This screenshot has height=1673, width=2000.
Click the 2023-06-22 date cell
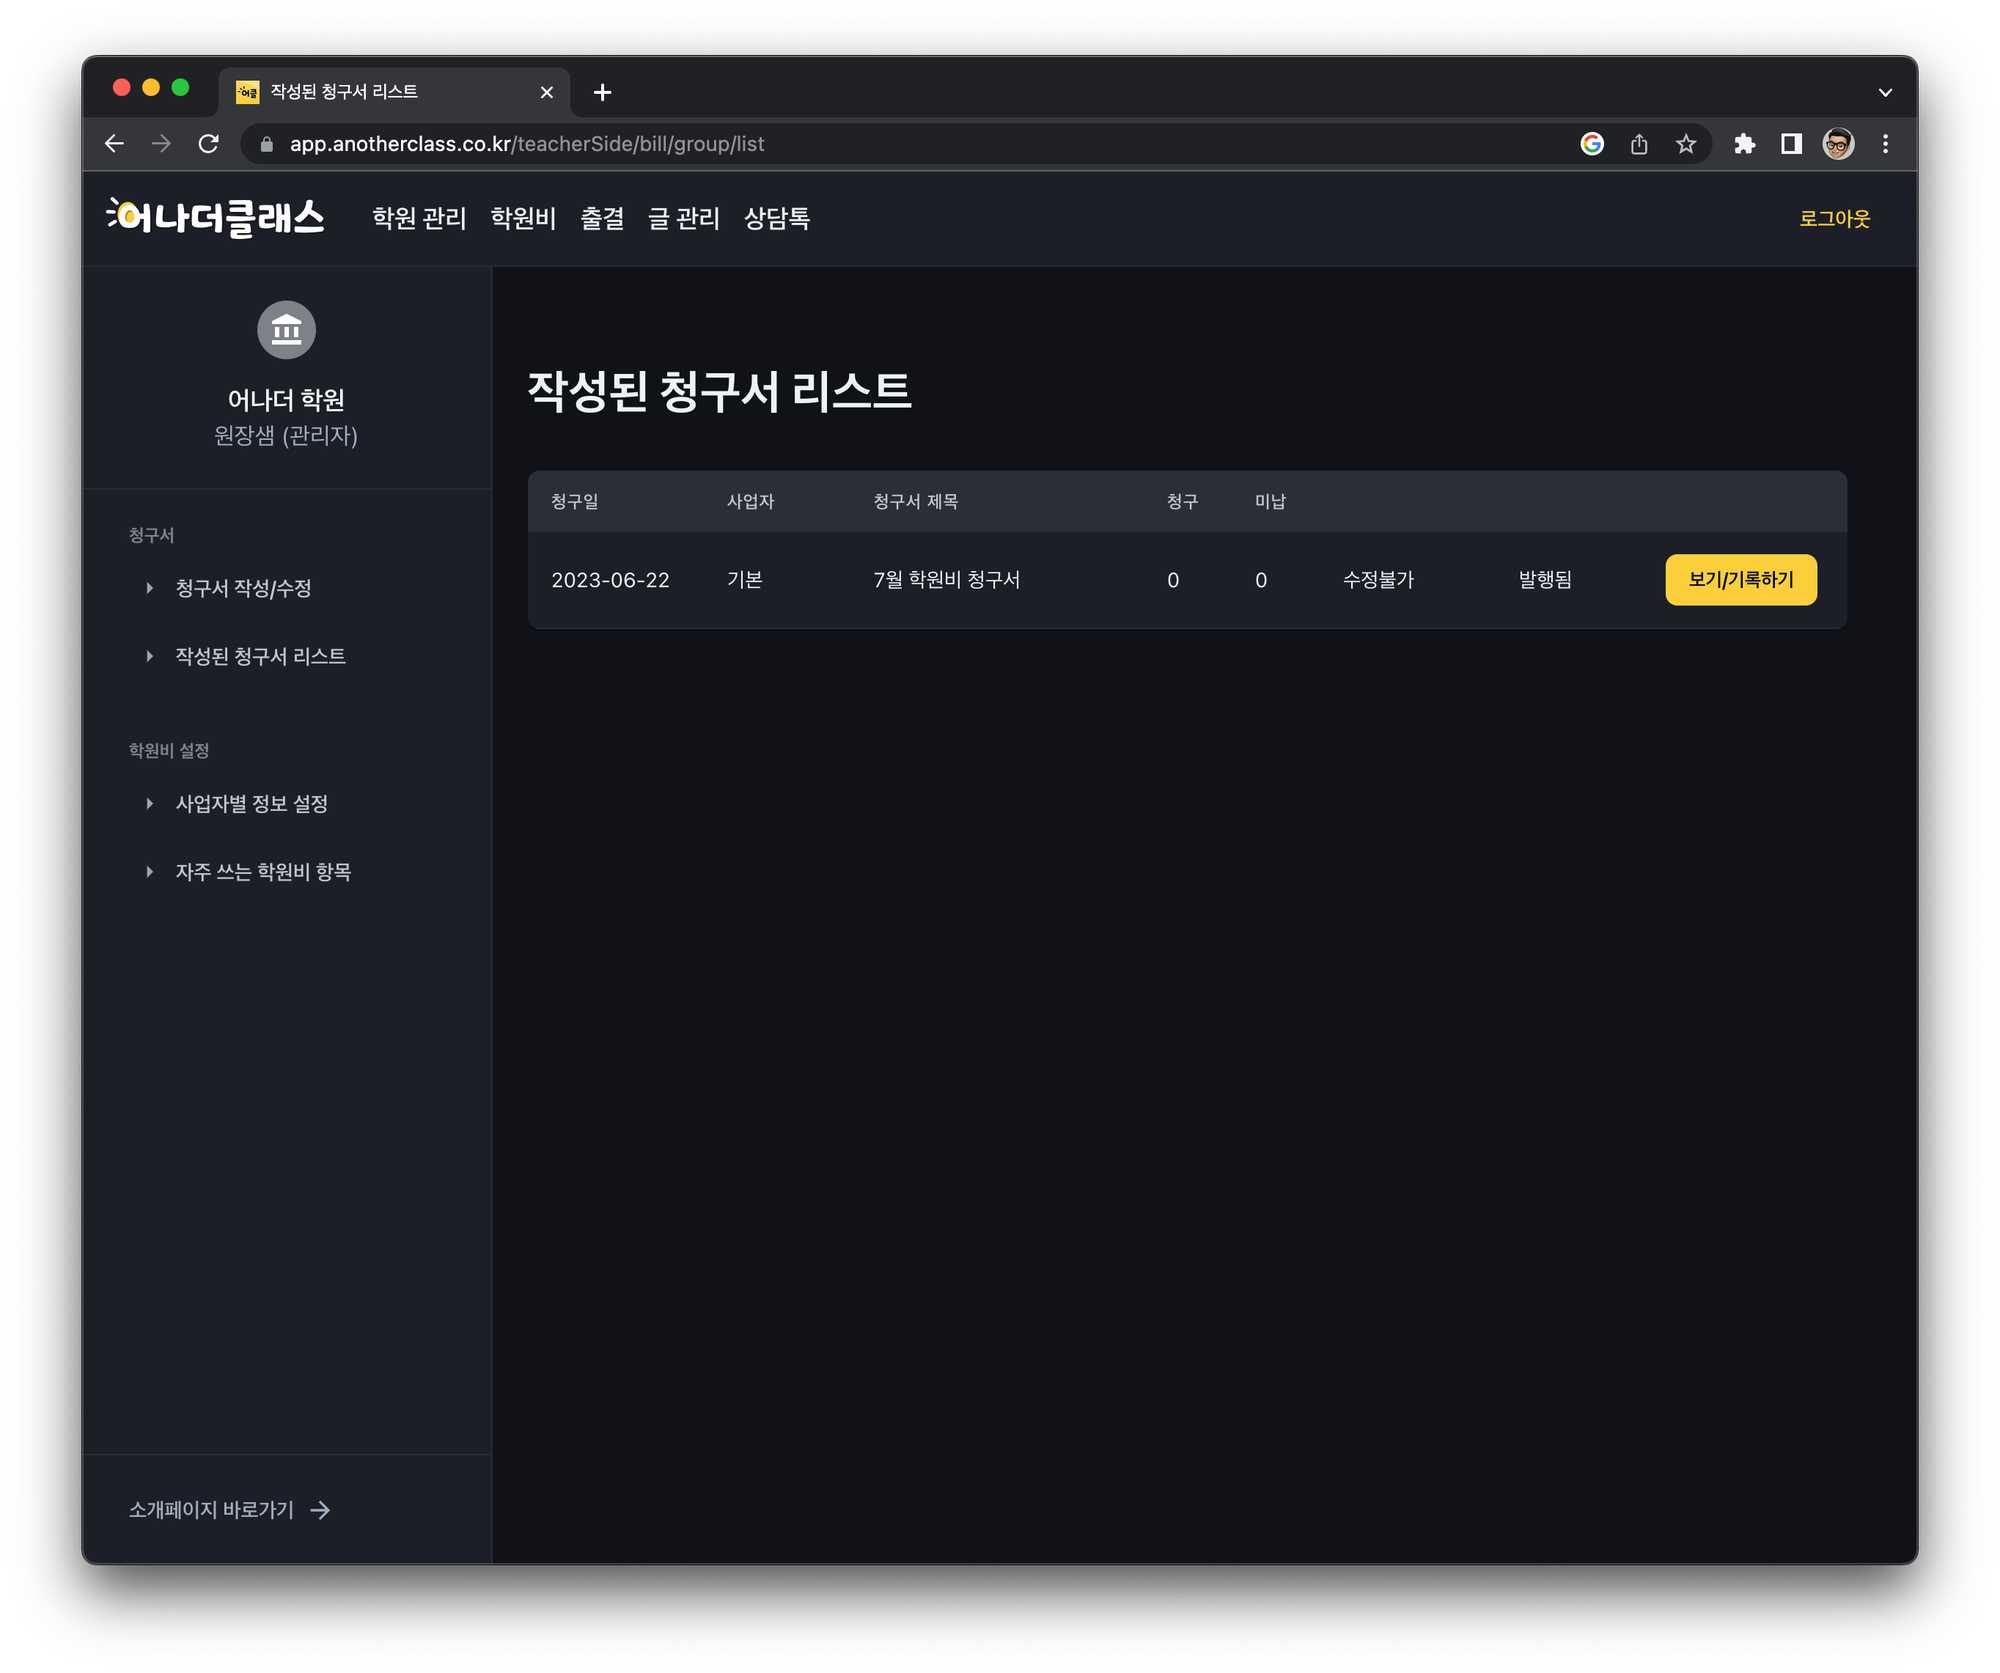click(x=610, y=580)
